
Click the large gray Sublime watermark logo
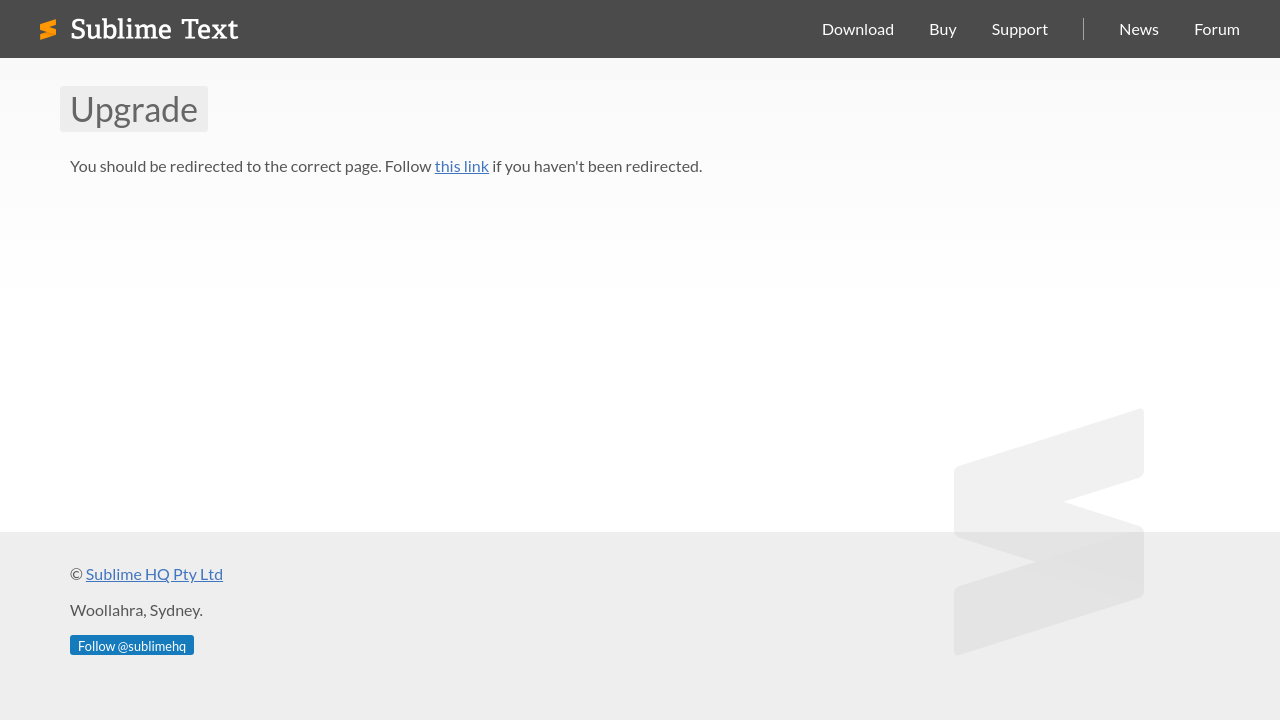[x=1048, y=531]
